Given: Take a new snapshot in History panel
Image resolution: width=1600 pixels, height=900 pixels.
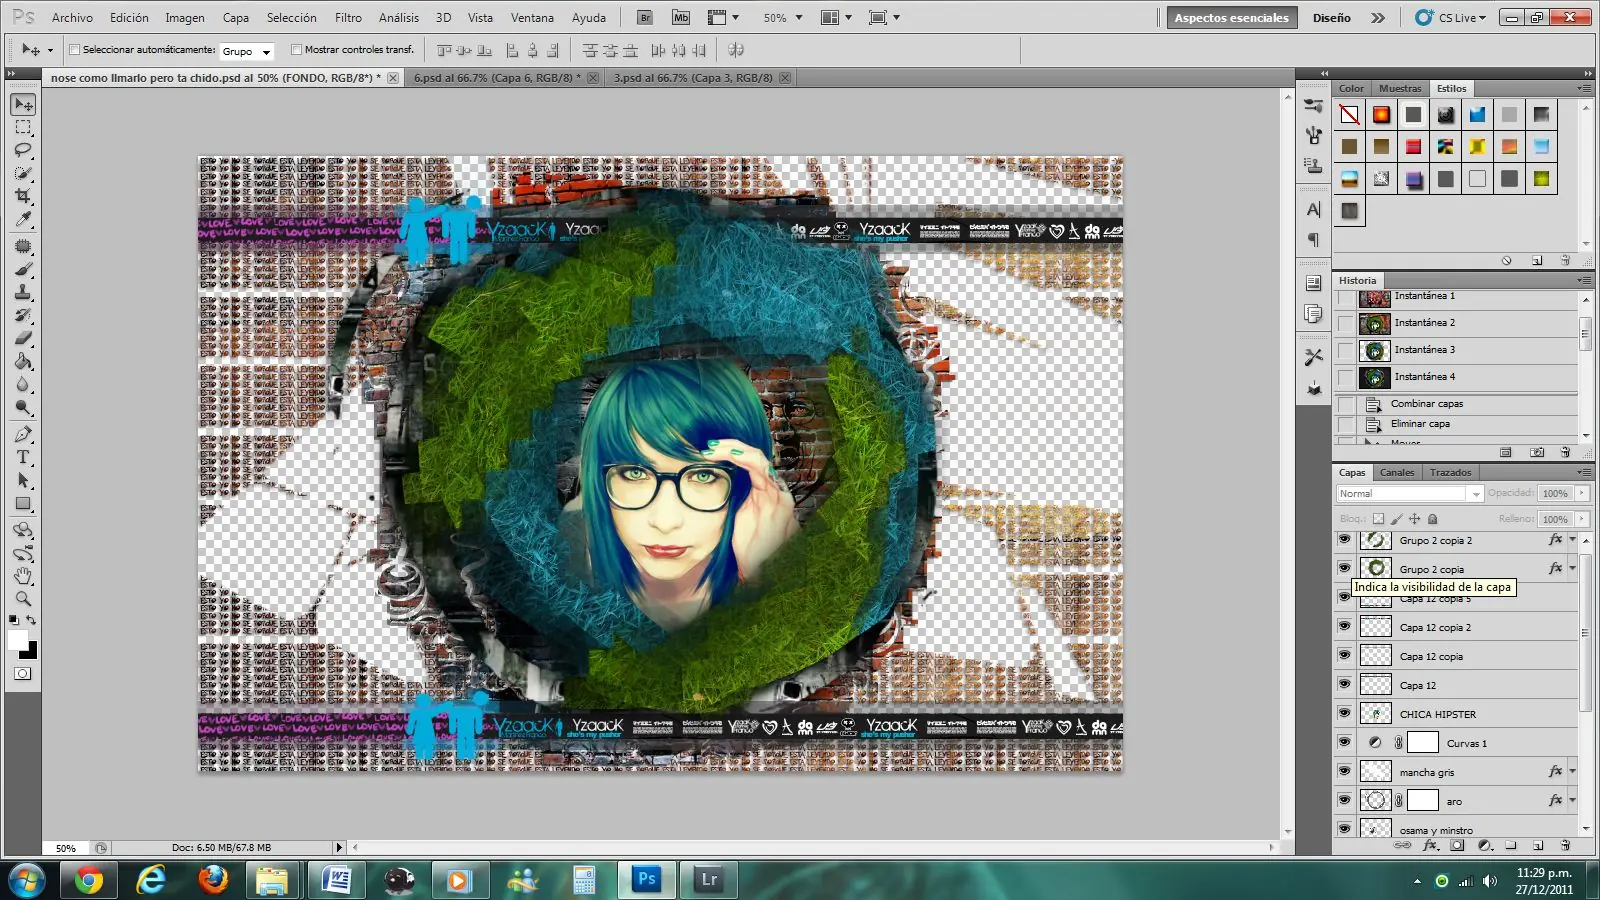Looking at the screenshot, I should coord(1538,453).
